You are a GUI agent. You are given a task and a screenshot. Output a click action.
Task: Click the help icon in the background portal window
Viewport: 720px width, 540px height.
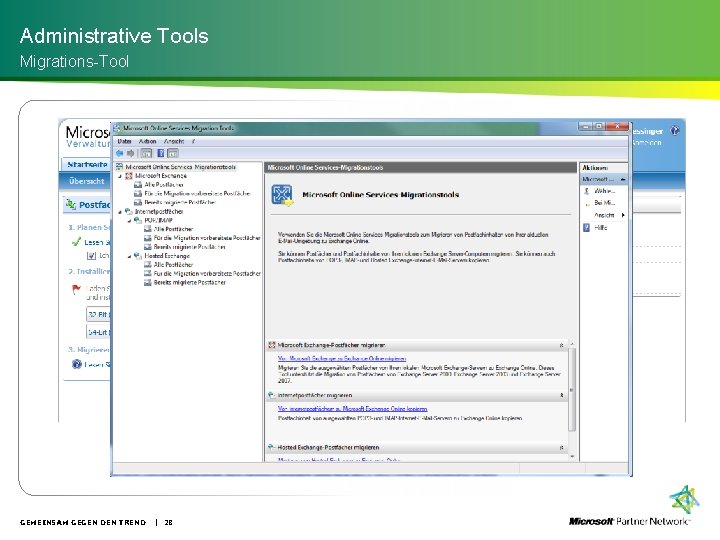675,131
